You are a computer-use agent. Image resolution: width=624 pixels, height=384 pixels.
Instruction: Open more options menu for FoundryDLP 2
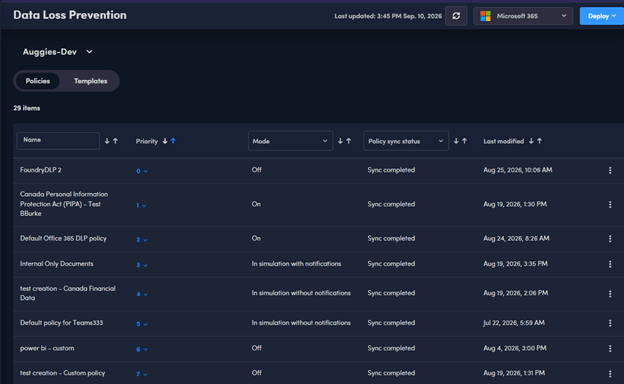tap(610, 170)
